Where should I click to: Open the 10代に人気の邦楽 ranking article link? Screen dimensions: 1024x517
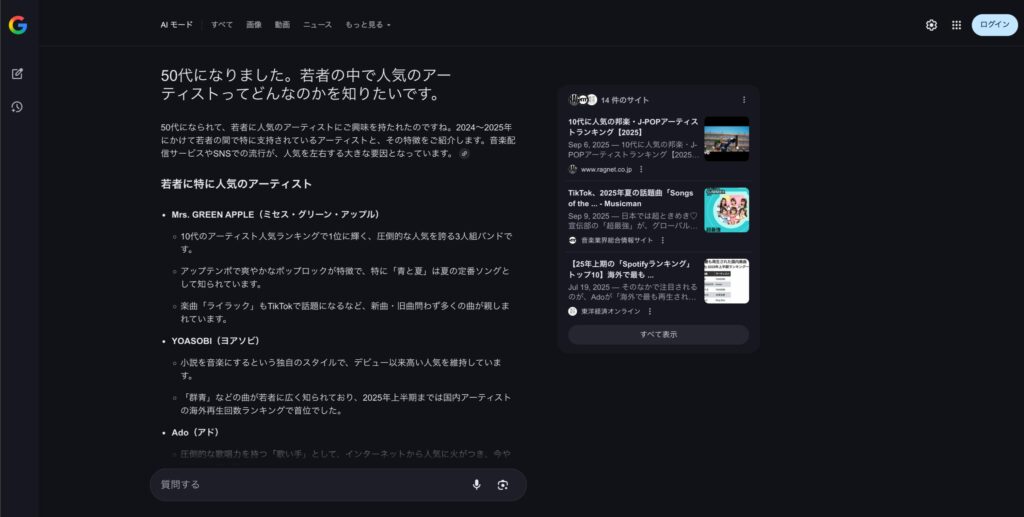tap(633, 126)
